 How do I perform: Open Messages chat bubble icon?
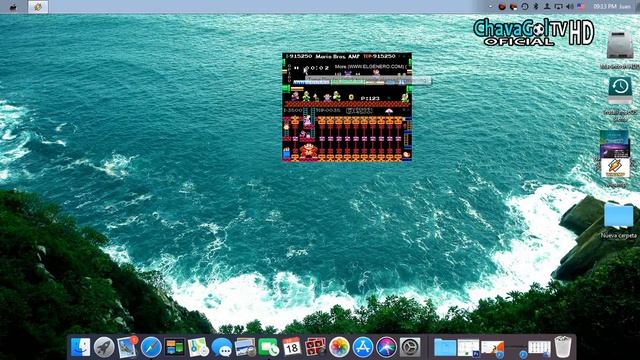tap(222, 347)
